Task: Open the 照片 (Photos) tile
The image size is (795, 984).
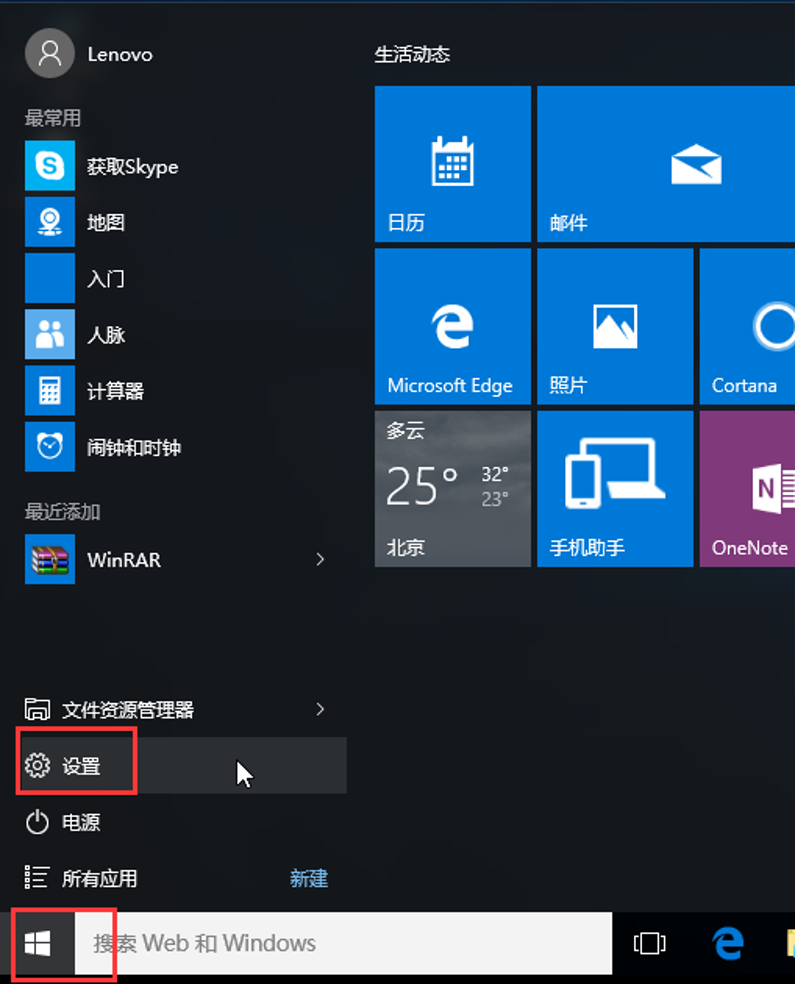Action: coord(614,326)
